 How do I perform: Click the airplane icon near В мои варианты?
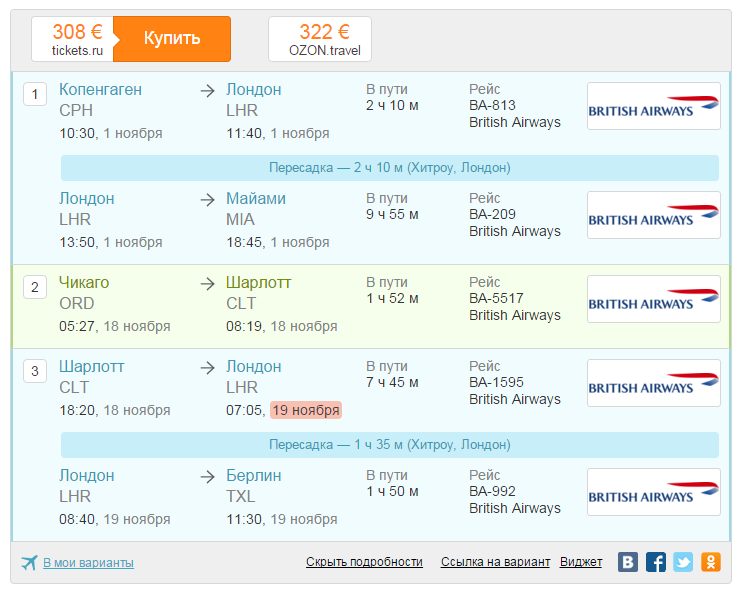tap(29, 562)
